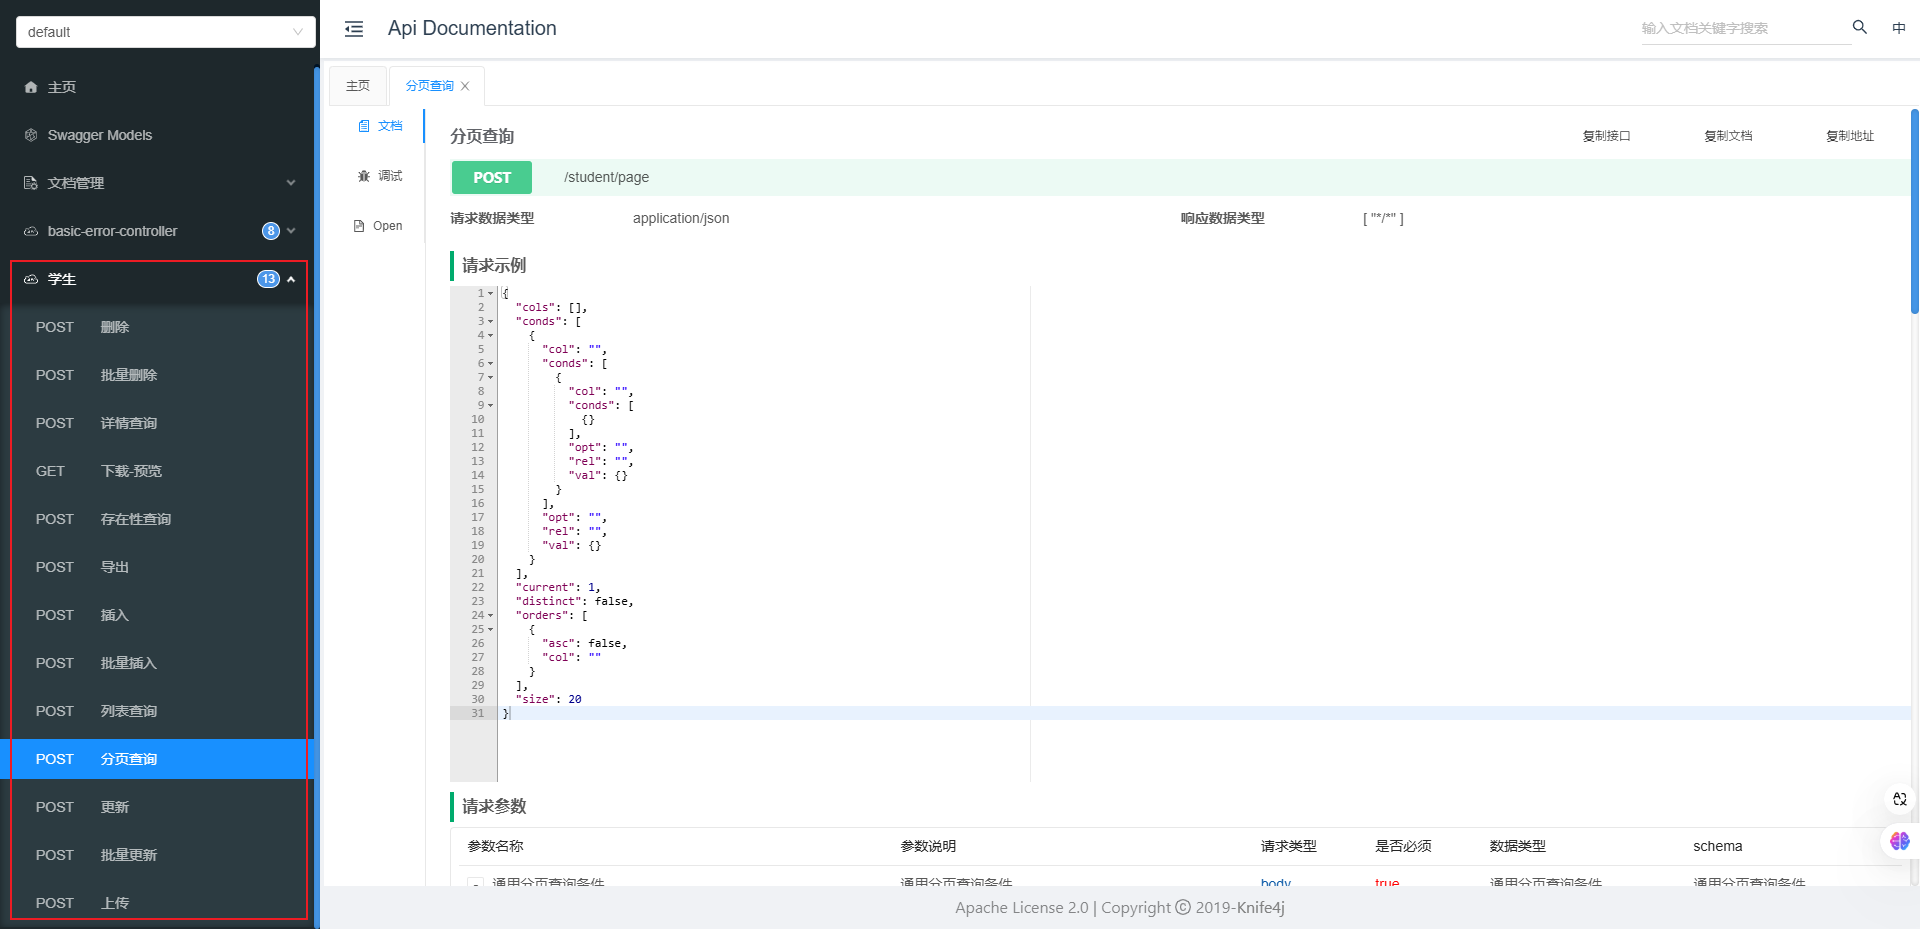This screenshot has height=929, width=1920.
Task: Select the 分页查询 tab
Action: click(430, 86)
